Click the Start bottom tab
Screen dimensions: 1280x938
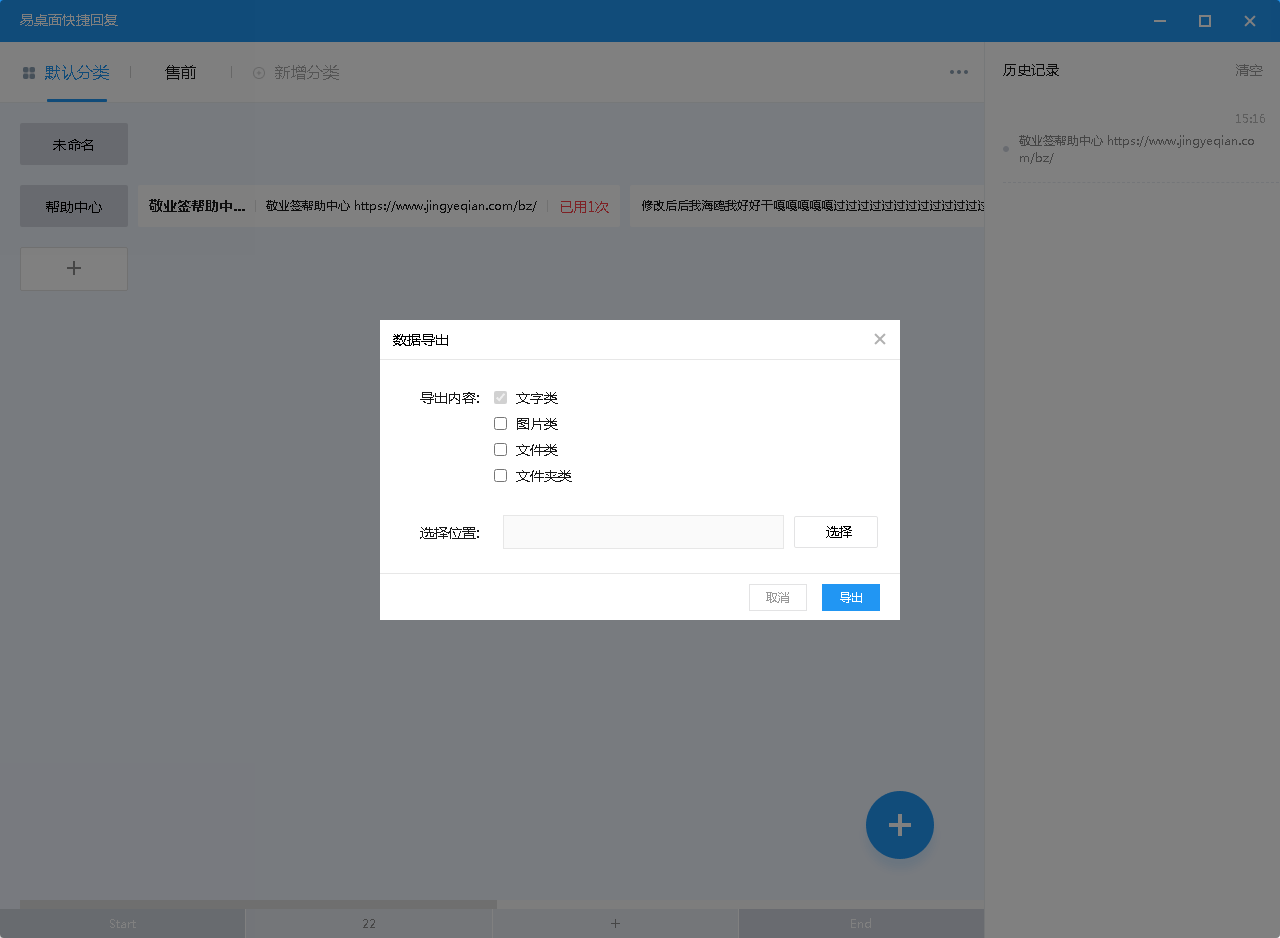[122, 923]
